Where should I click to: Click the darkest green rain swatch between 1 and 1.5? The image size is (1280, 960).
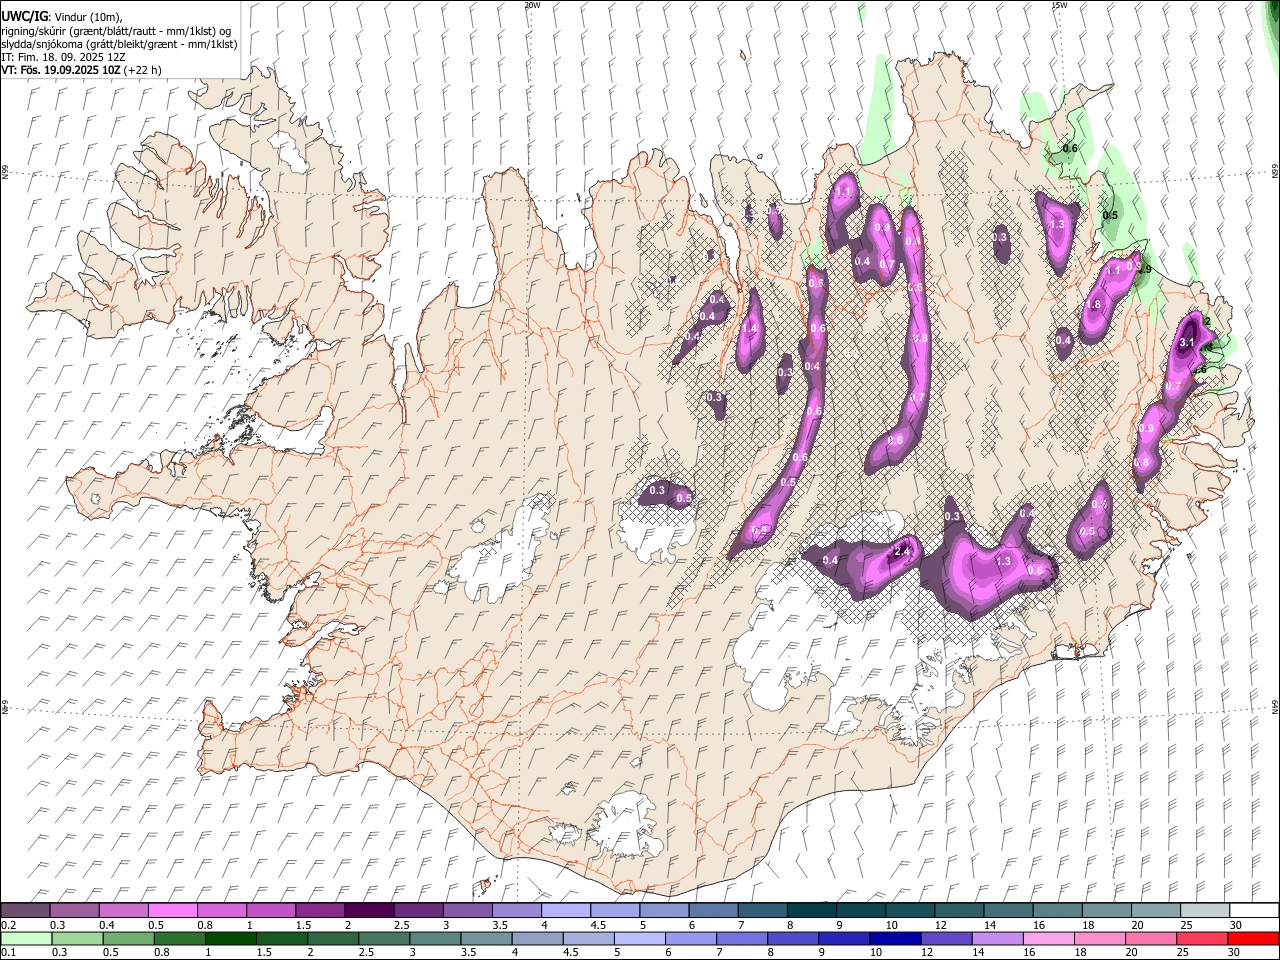click(x=231, y=938)
